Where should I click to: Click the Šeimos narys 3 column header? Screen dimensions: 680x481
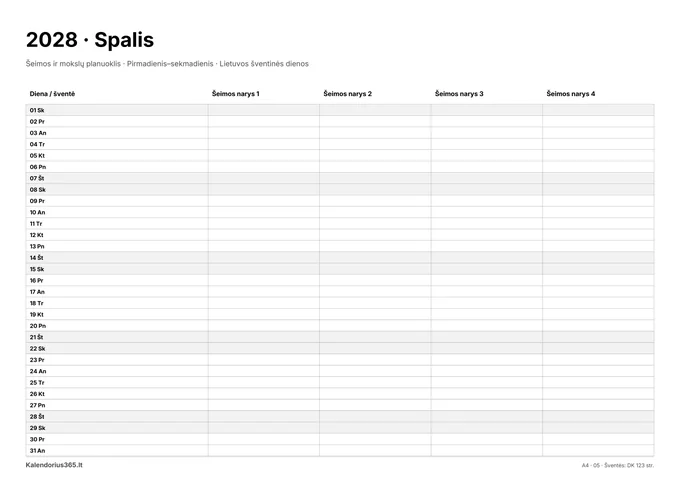459,94
